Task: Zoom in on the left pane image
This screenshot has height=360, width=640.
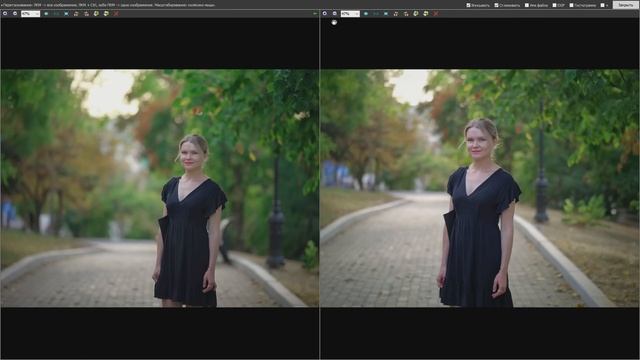Action: [x=5, y=13]
